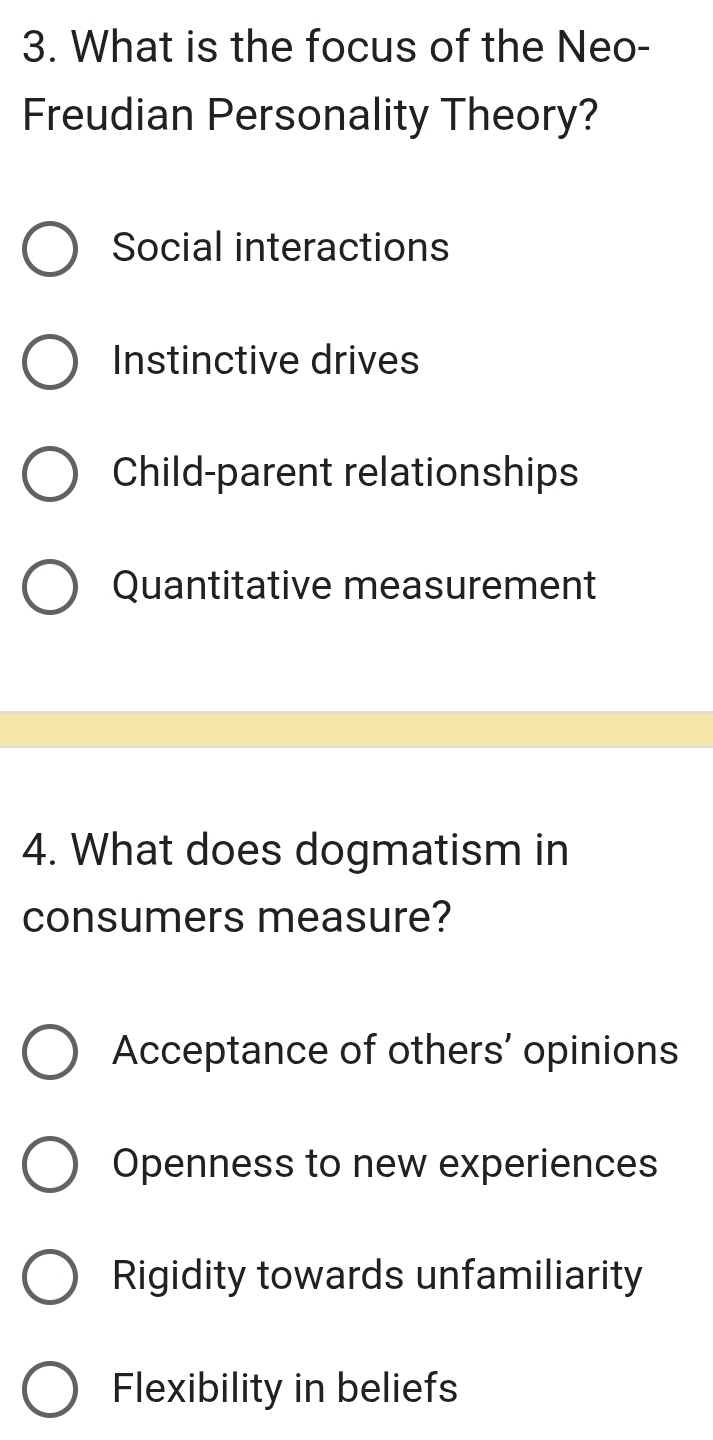The image size is (713, 1440).
Task: Click the radio circle next to Instinctive drives
Action: [x=52, y=361]
